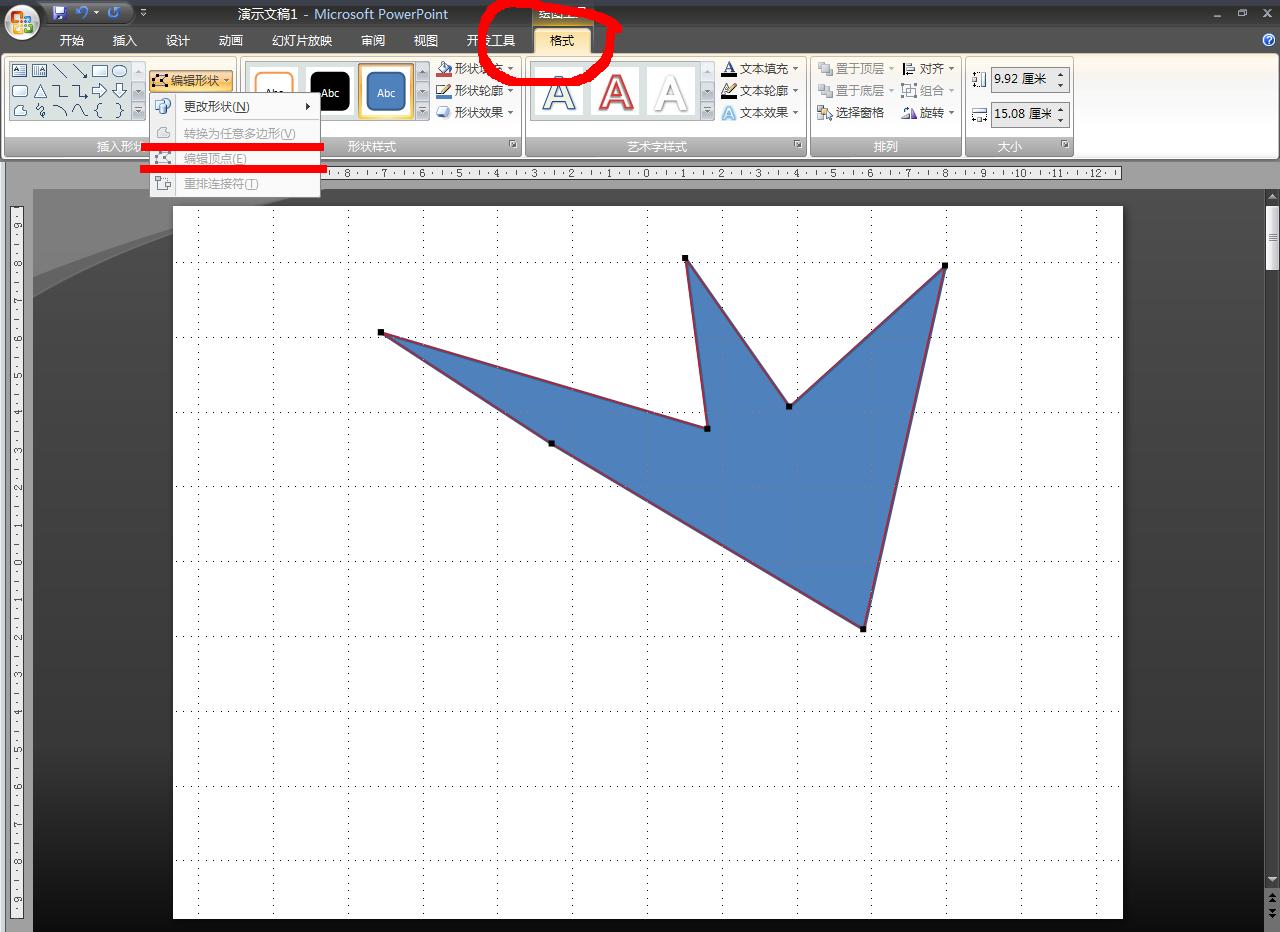The height and width of the screenshot is (932, 1280).
Task: Switch to the 插入 tab
Action: pyautogui.click(x=125, y=41)
